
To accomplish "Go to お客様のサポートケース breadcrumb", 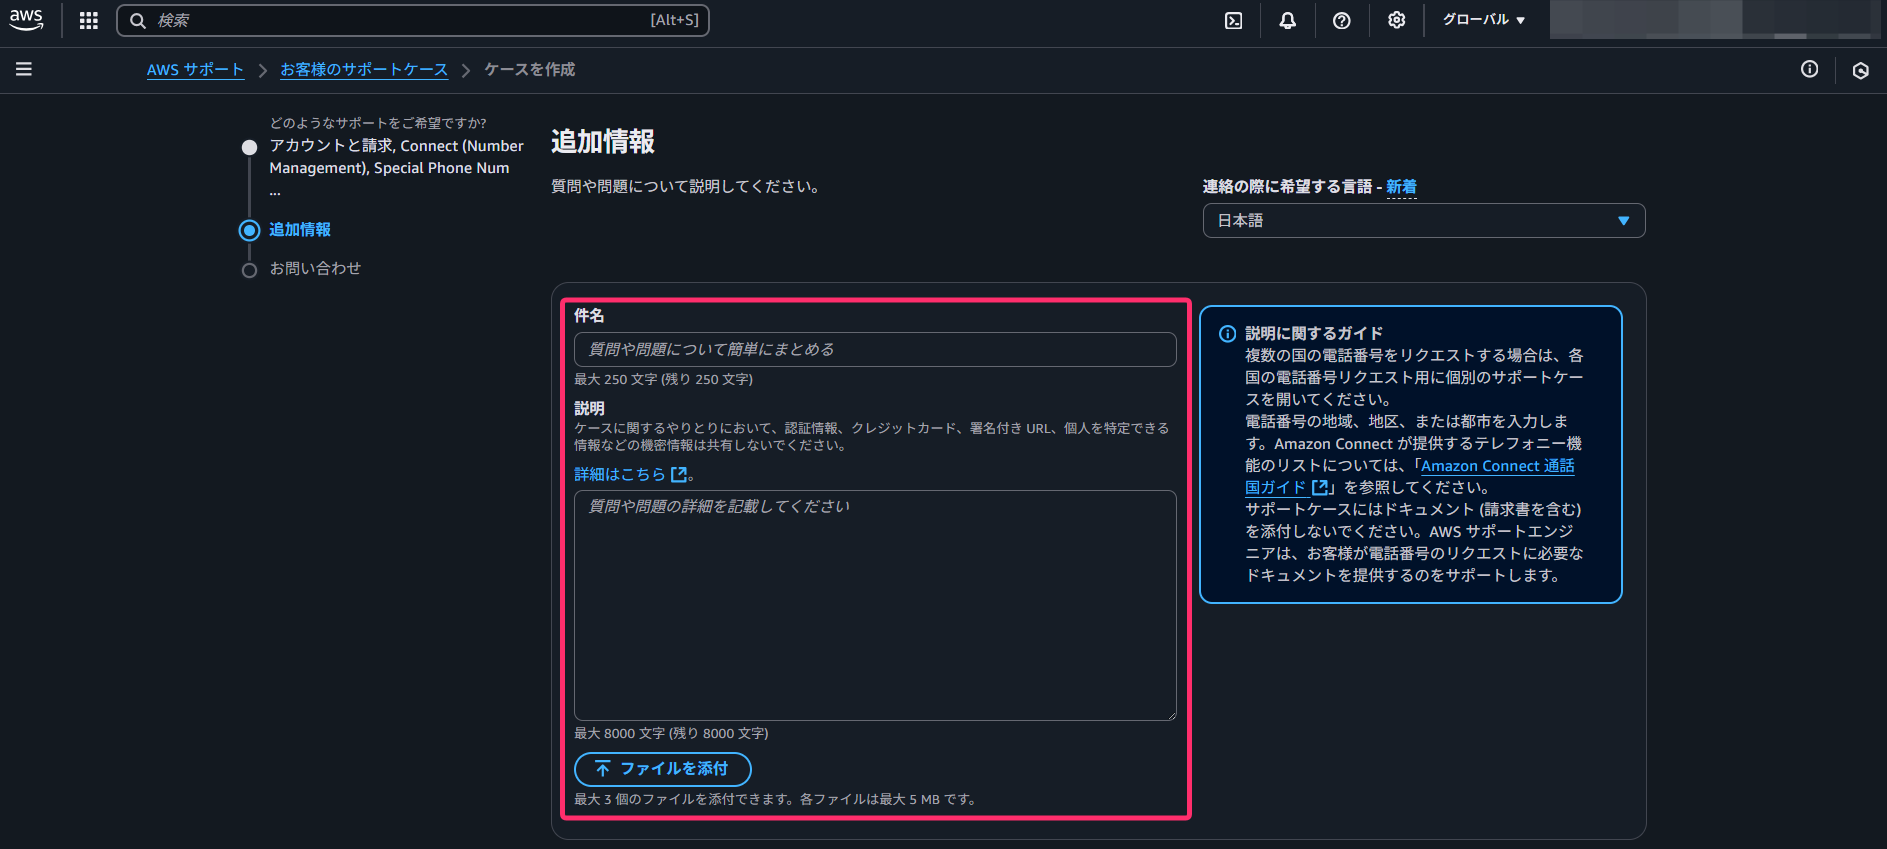I will pyautogui.click(x=364, y=70).
